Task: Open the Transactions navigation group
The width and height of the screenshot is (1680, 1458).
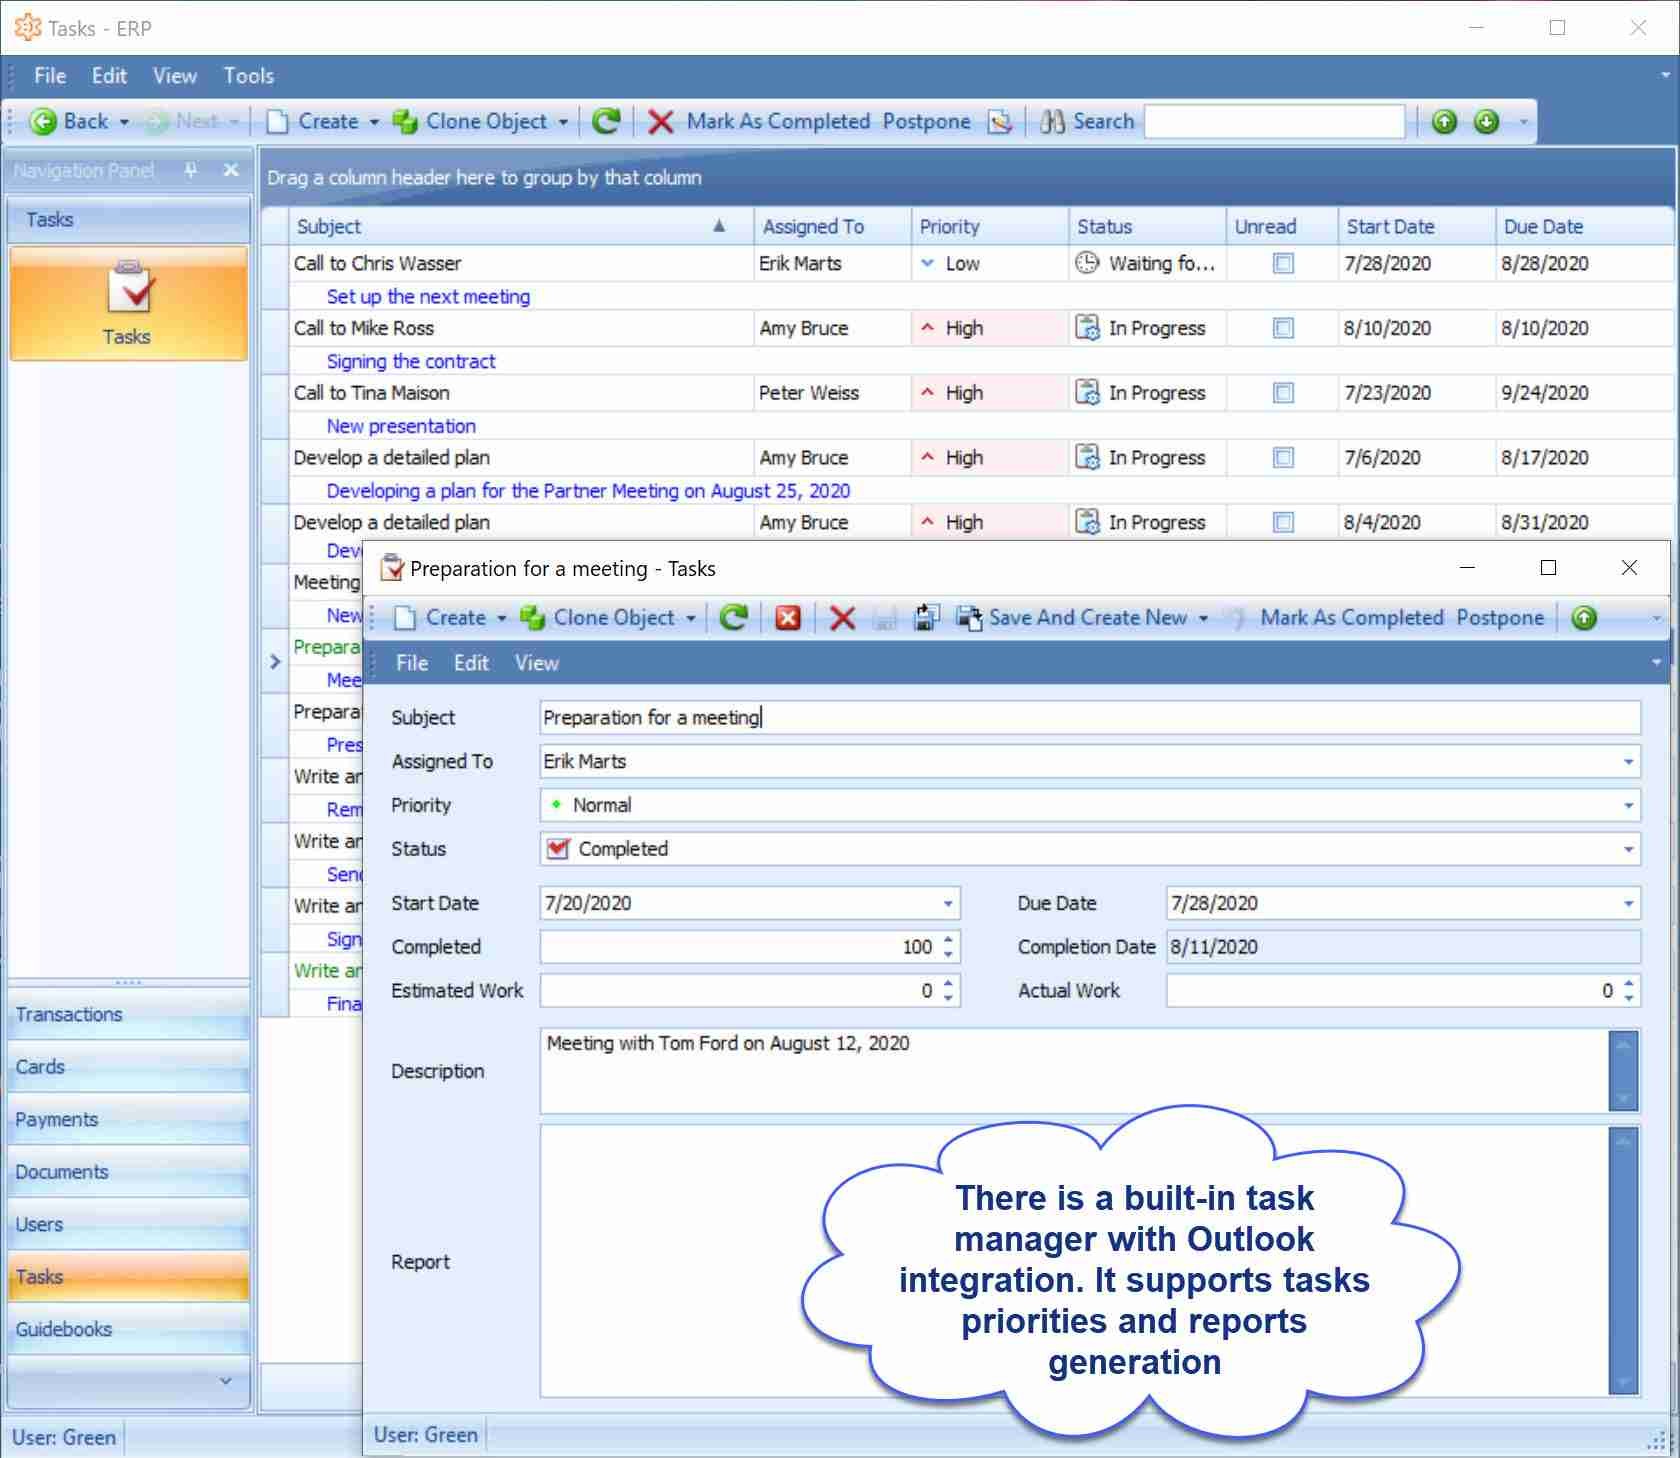Action: point(70,1014)
